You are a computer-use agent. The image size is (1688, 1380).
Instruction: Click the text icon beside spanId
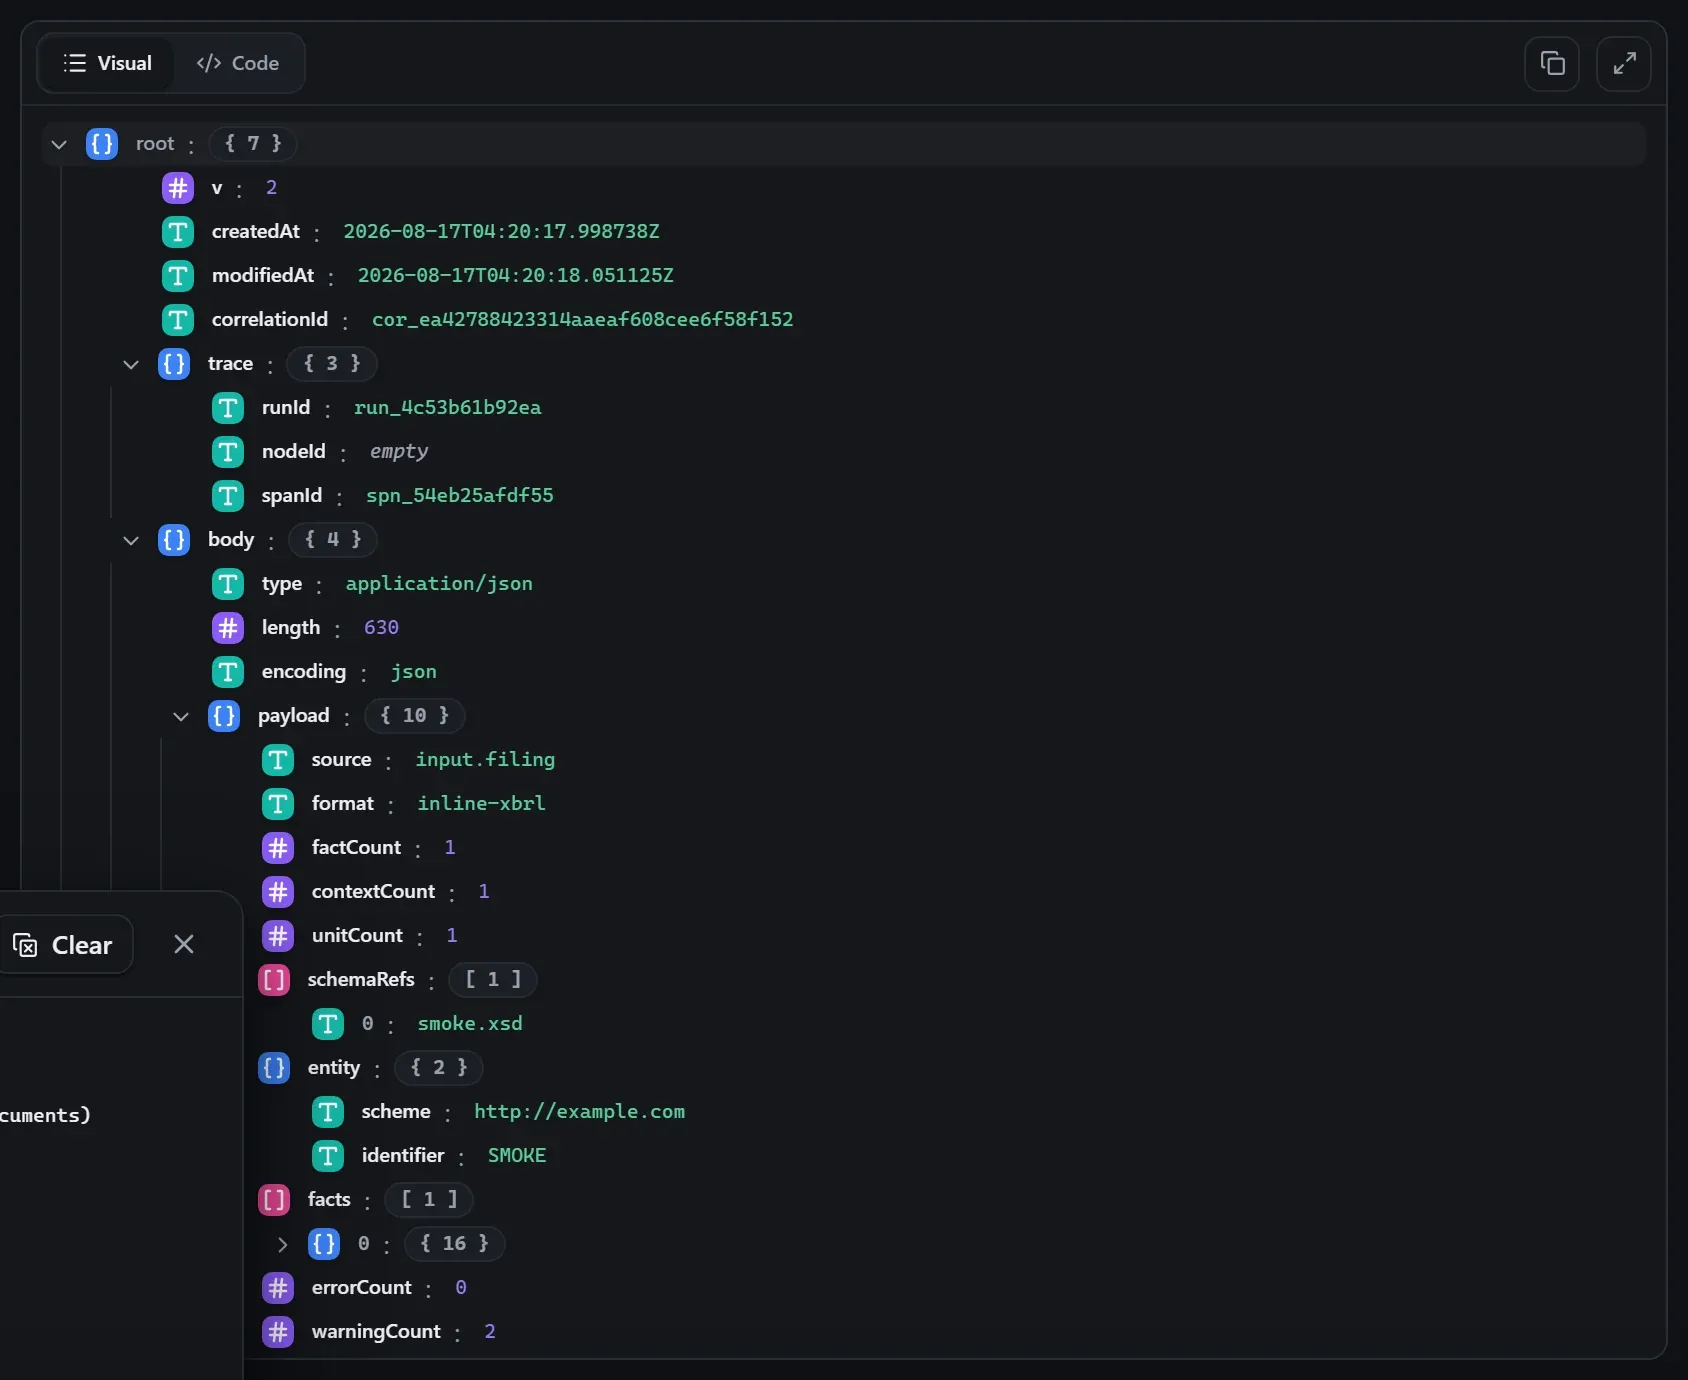coord(228,496)
